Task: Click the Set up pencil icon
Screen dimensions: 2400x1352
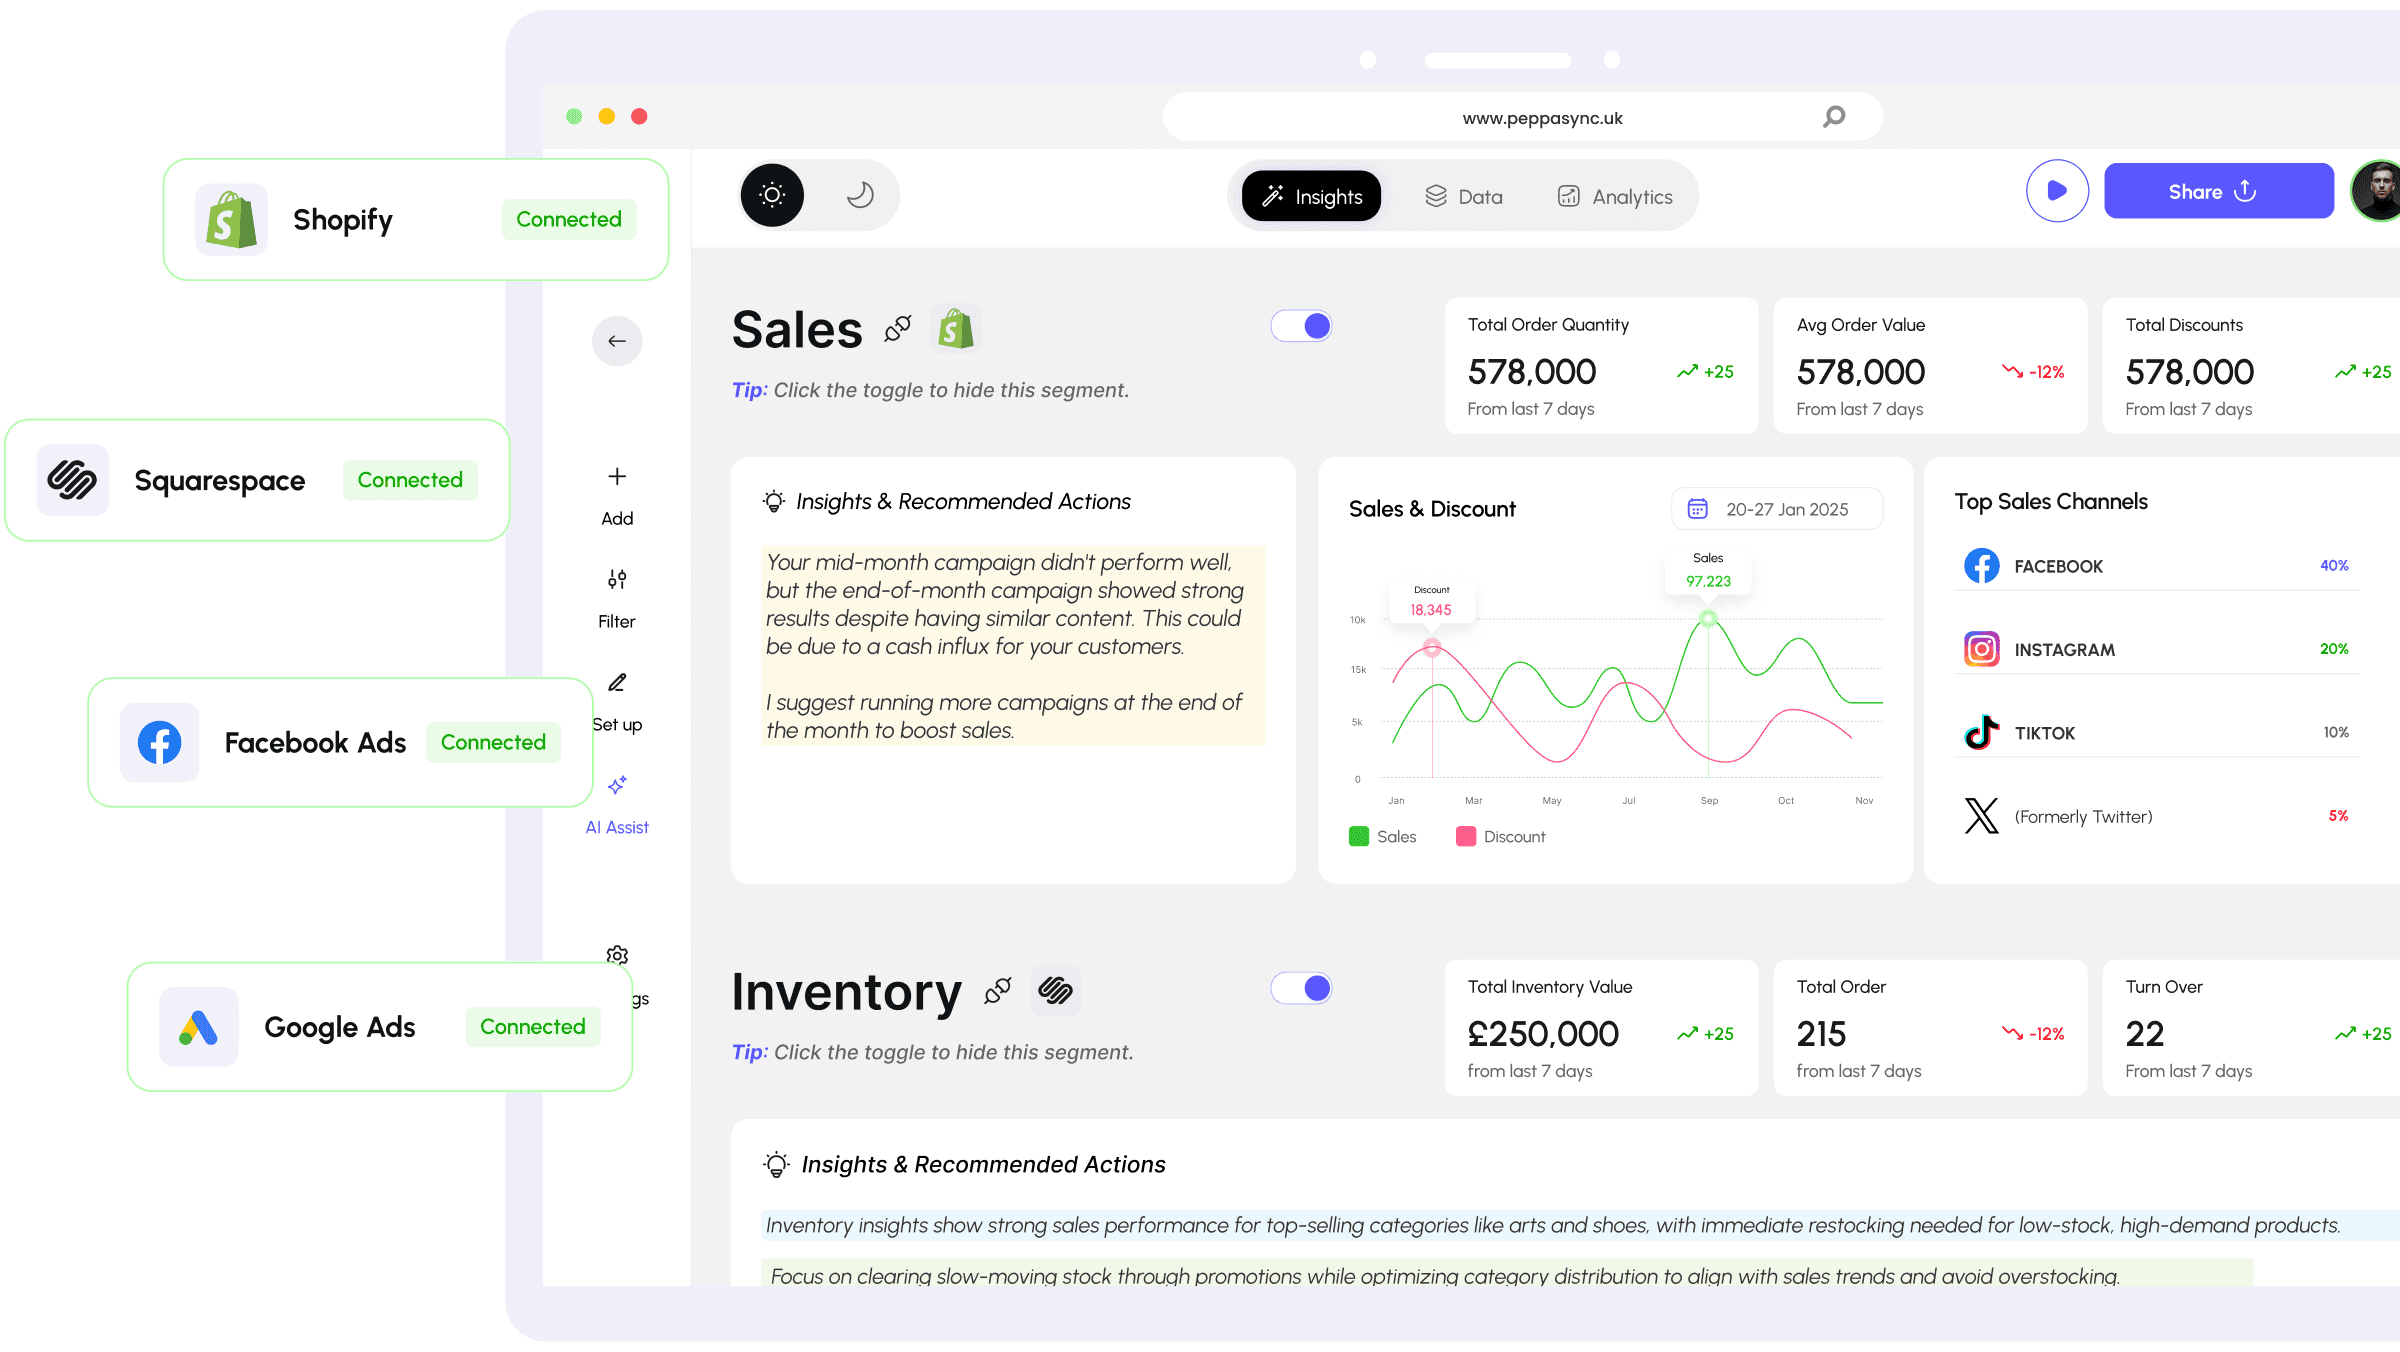Action: 617,683
